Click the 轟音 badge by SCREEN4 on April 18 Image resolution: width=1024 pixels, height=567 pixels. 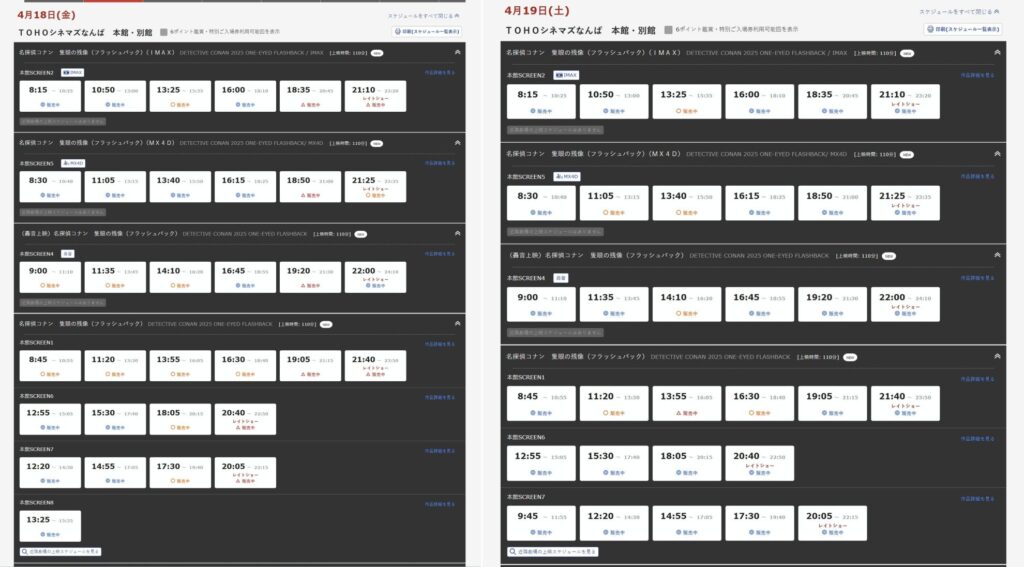(67, 253)
